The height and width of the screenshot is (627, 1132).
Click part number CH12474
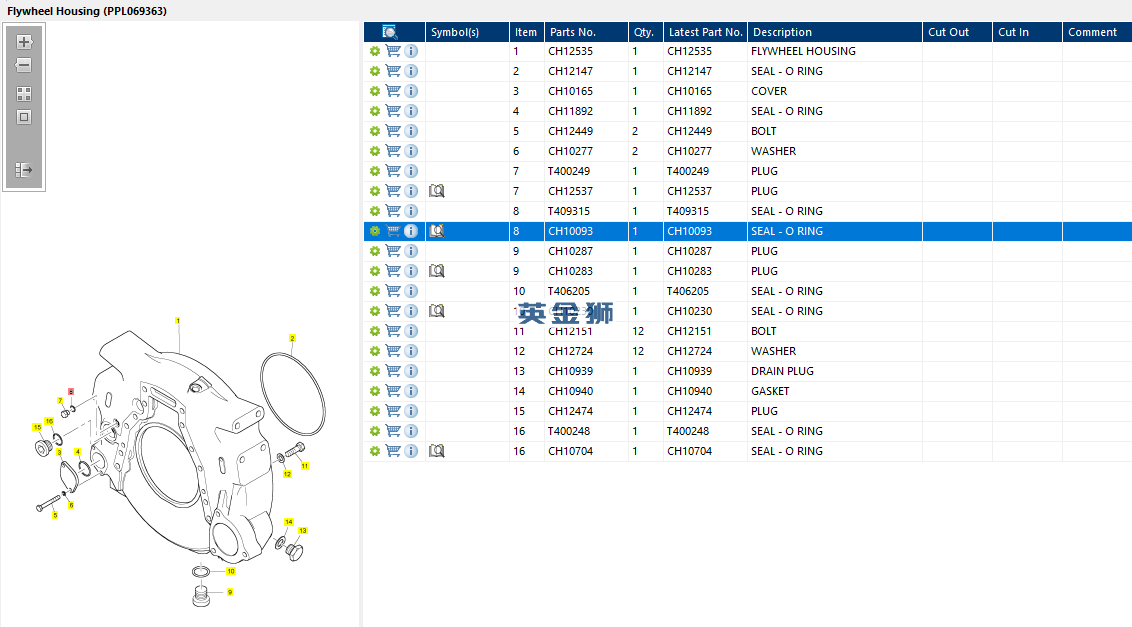(570, 411)
